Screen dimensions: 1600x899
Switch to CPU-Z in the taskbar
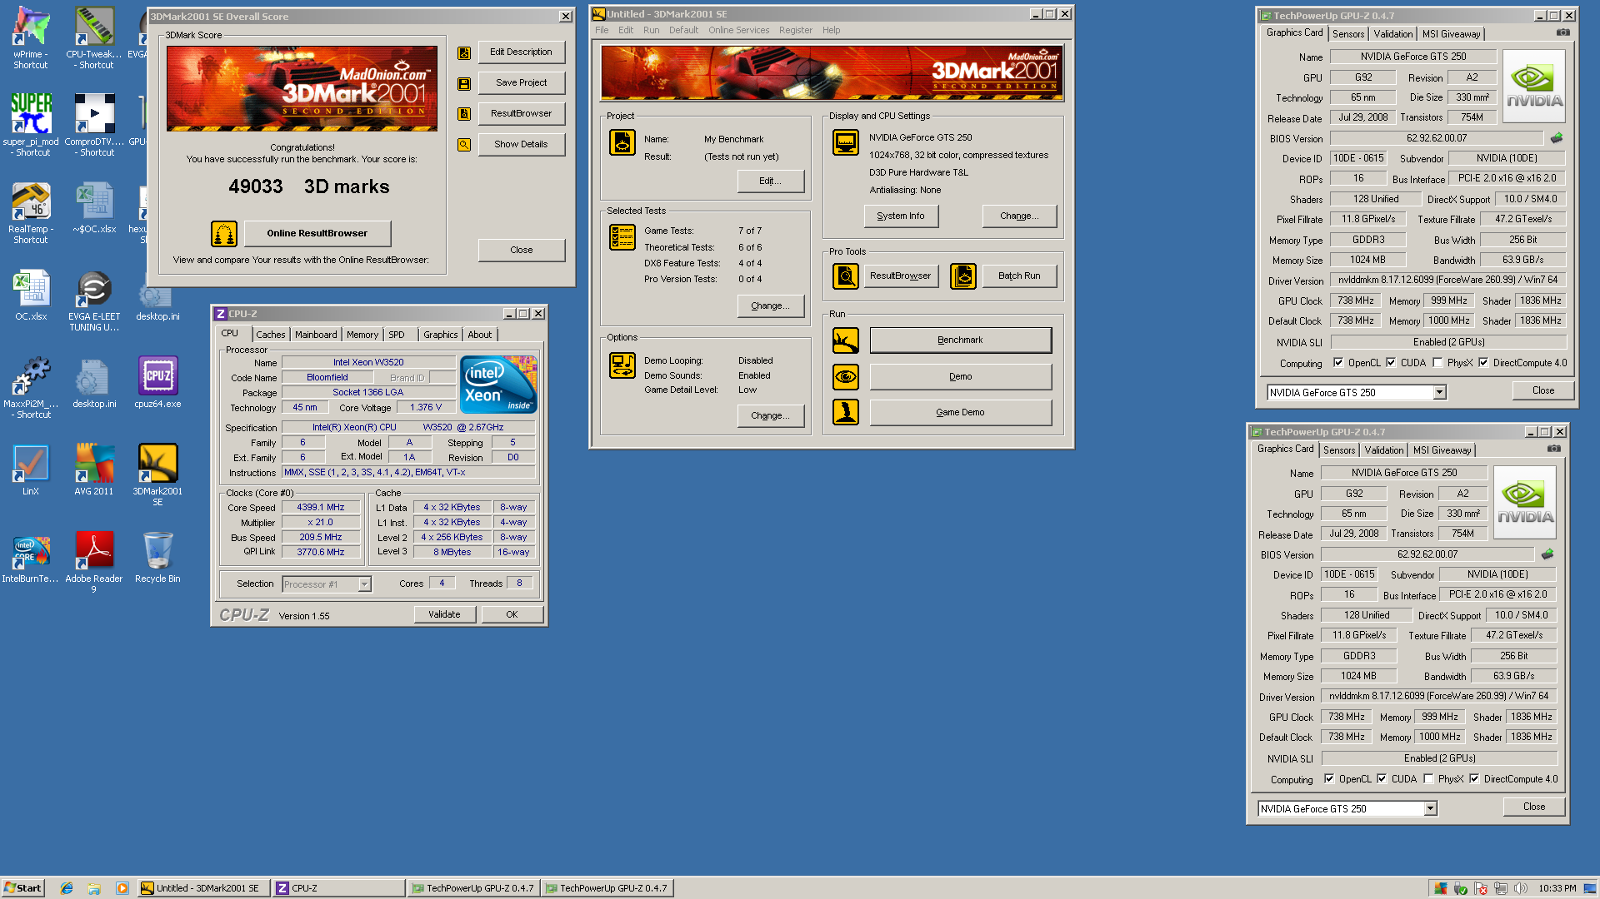coord(339,888)
